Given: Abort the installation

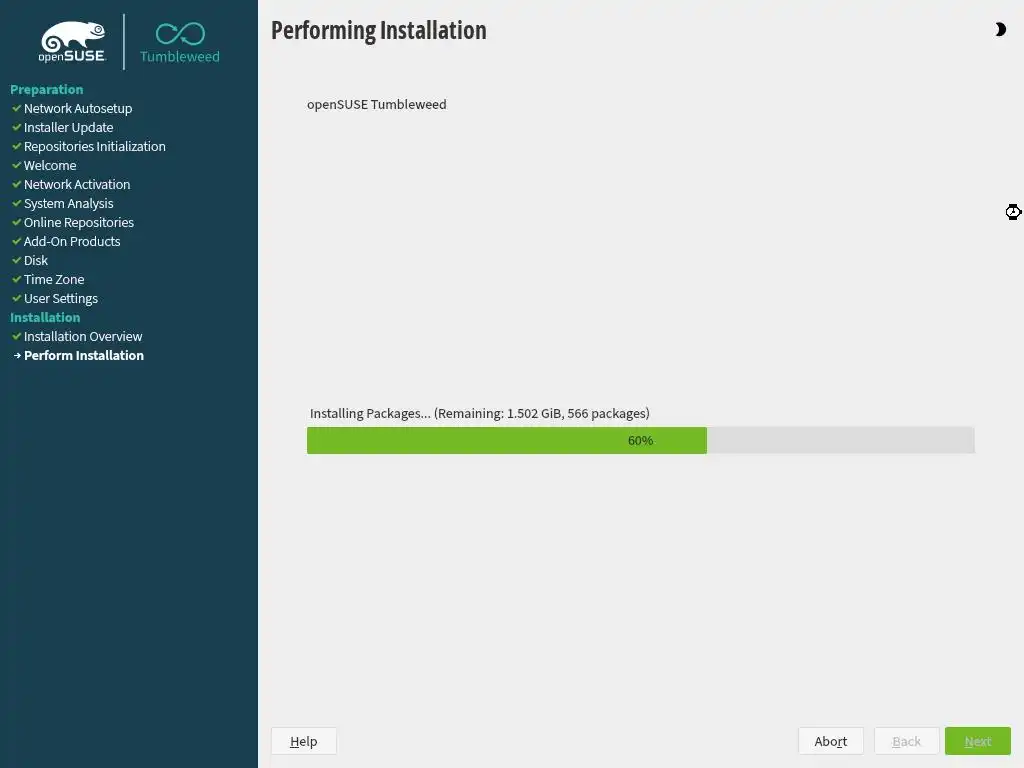Looking at the screenshot, I should tap(831, 741).
